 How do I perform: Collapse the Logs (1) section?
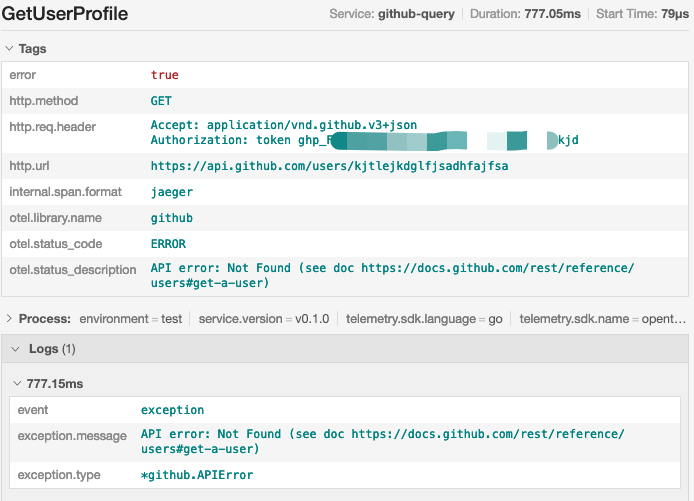click(x=13, y=349)
